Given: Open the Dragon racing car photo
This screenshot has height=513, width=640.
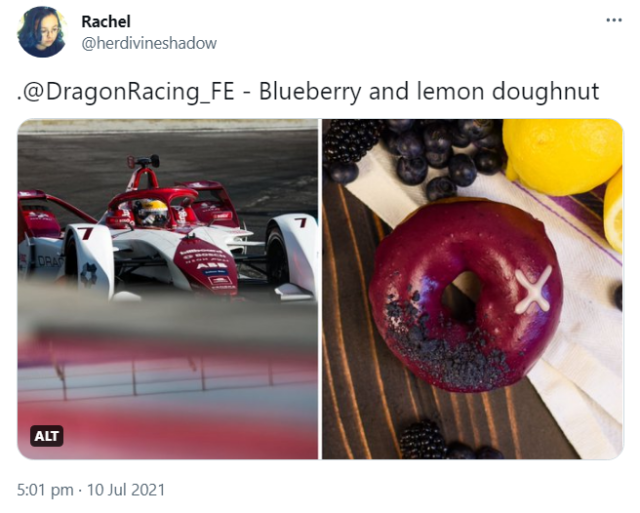Looking at the screenshot, I should point(168,289).
